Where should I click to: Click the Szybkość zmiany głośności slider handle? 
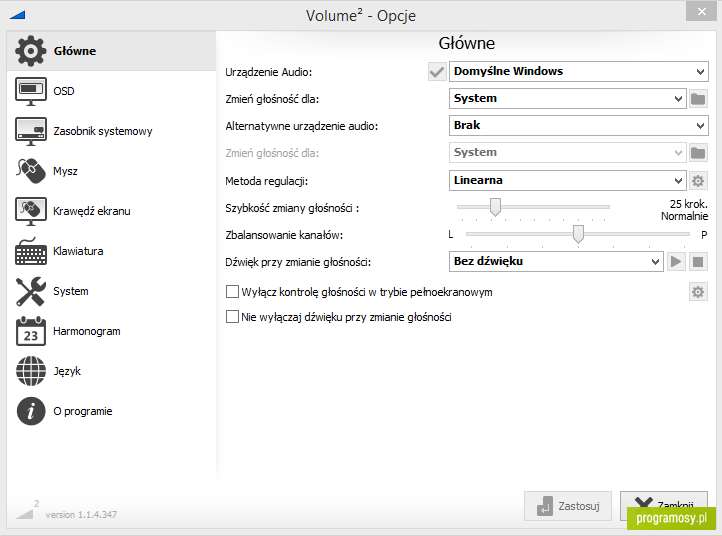pos(495,207)
